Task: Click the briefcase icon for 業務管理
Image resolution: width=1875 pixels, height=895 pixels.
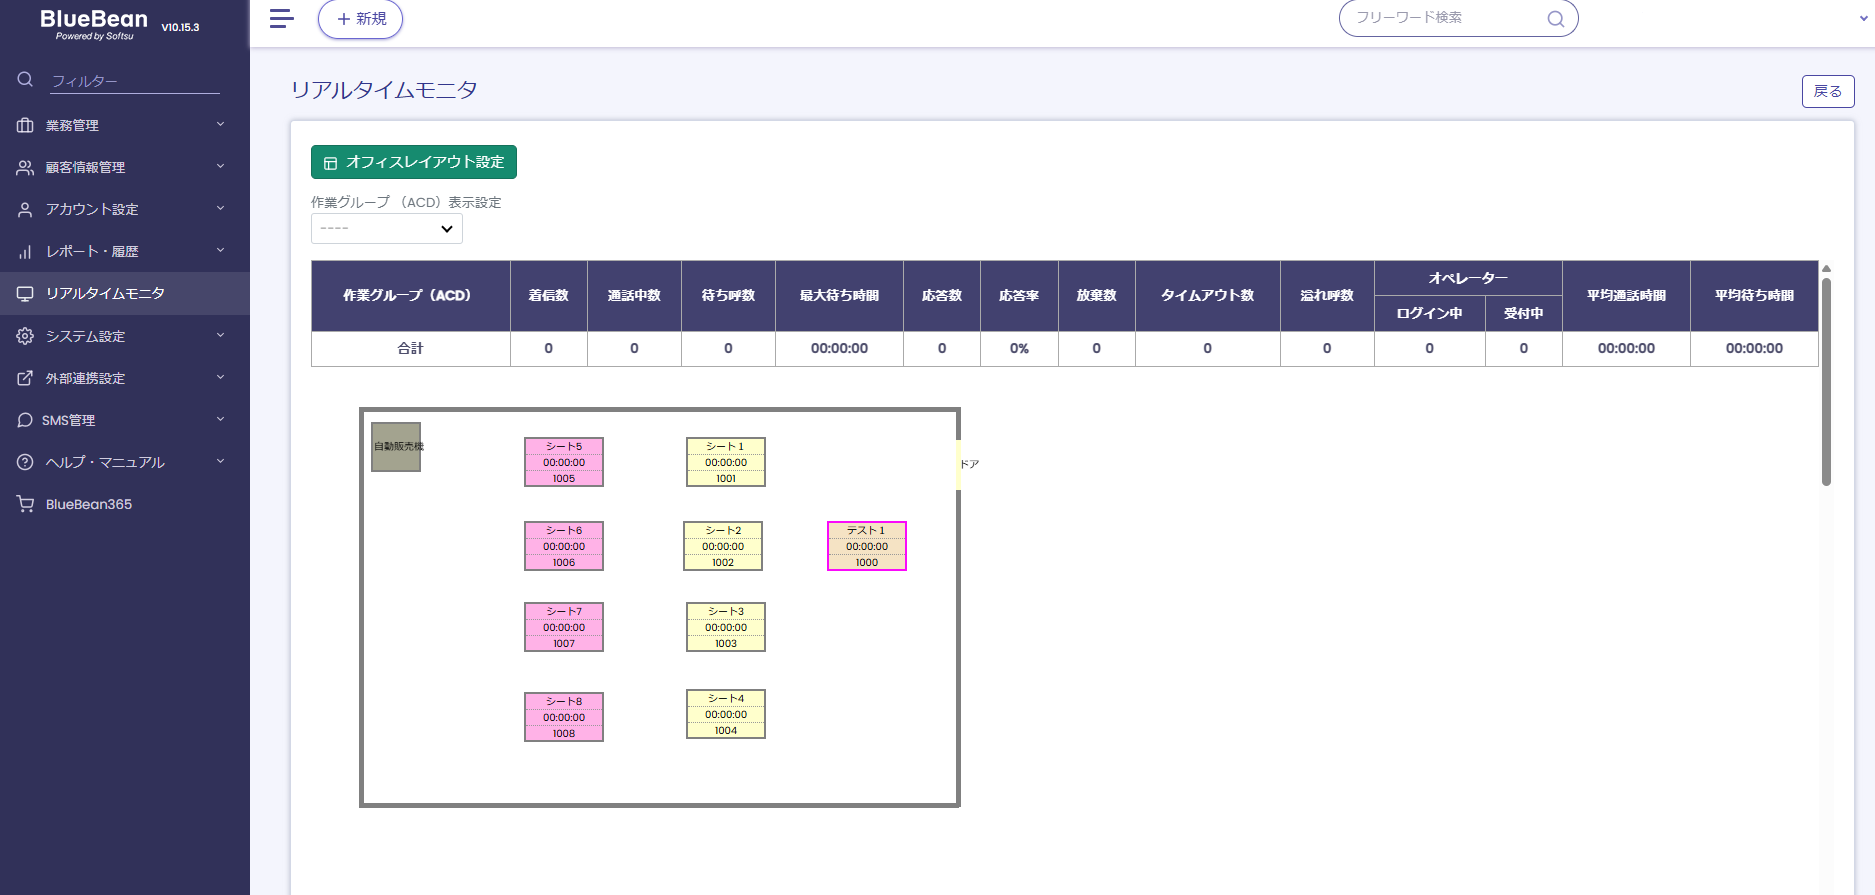Action: [25, 126]
